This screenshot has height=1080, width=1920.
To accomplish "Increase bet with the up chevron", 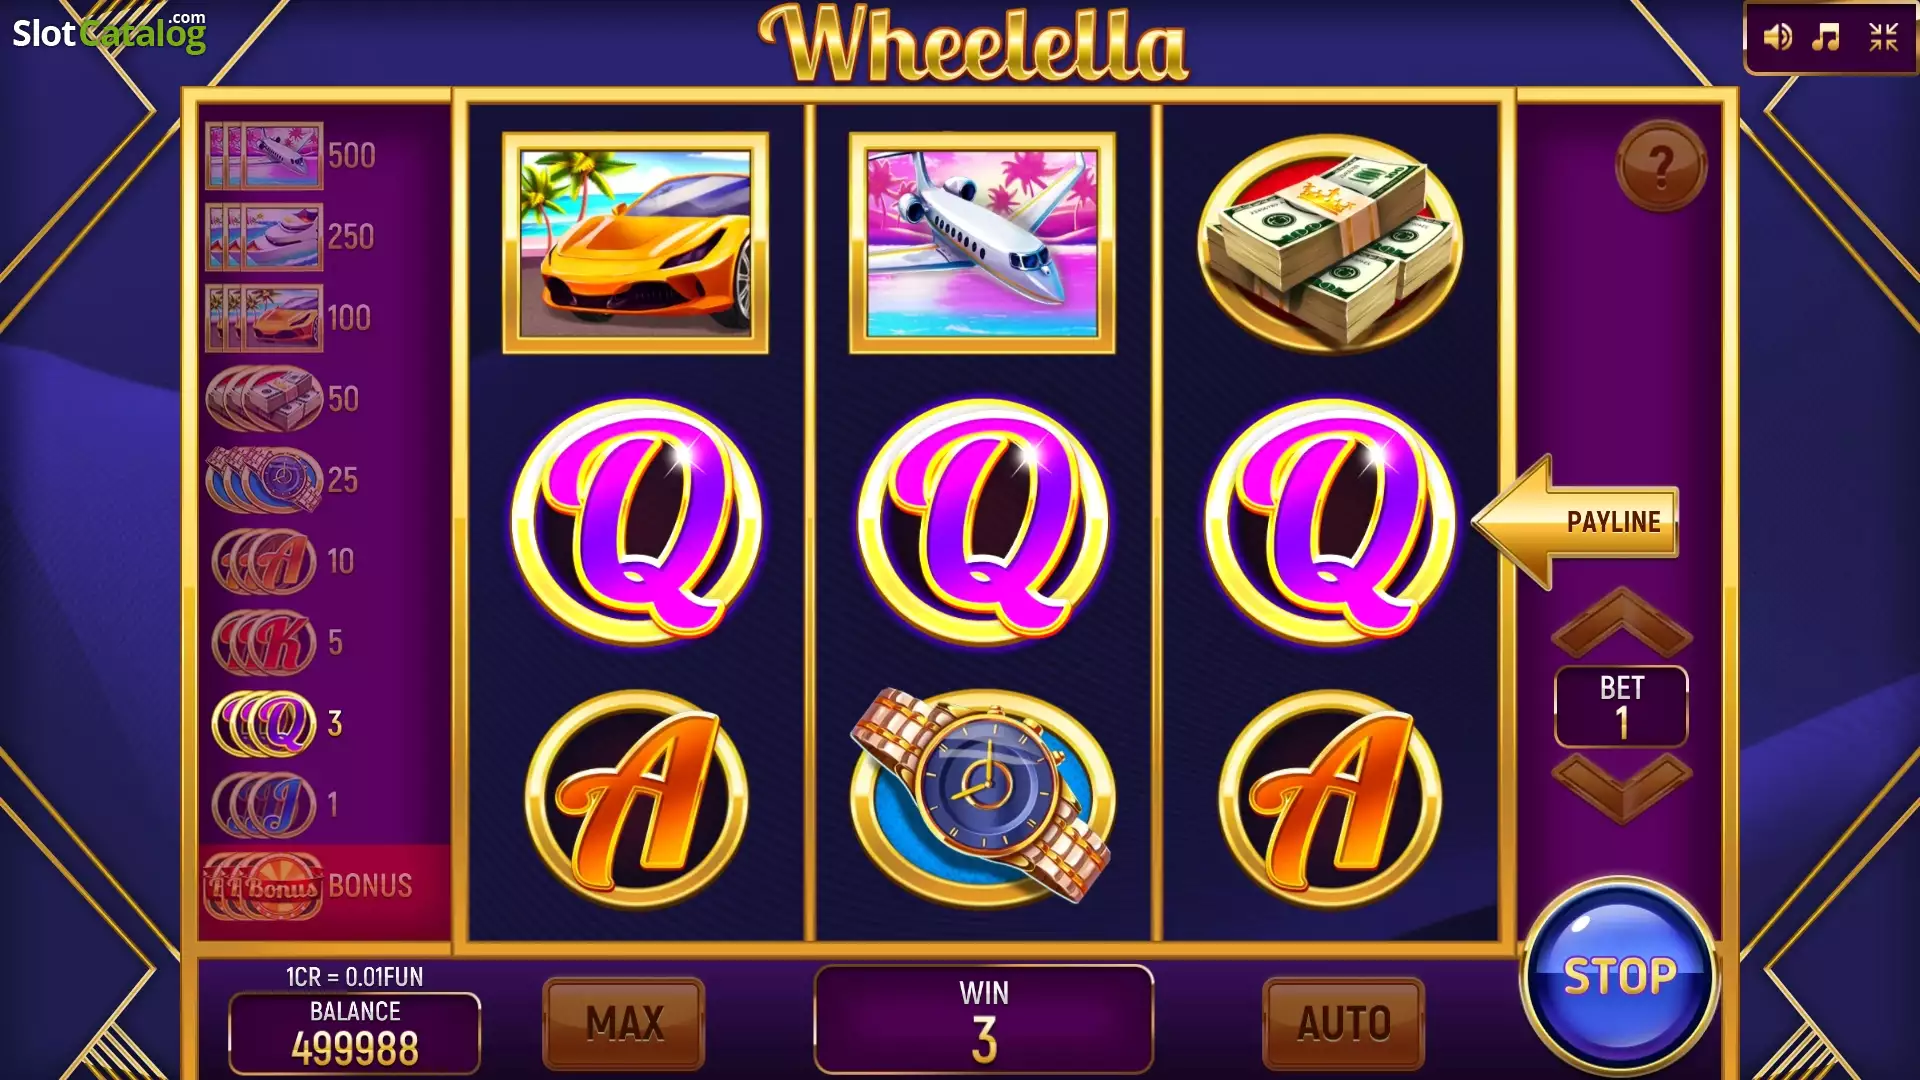I will coord(1621,622).
